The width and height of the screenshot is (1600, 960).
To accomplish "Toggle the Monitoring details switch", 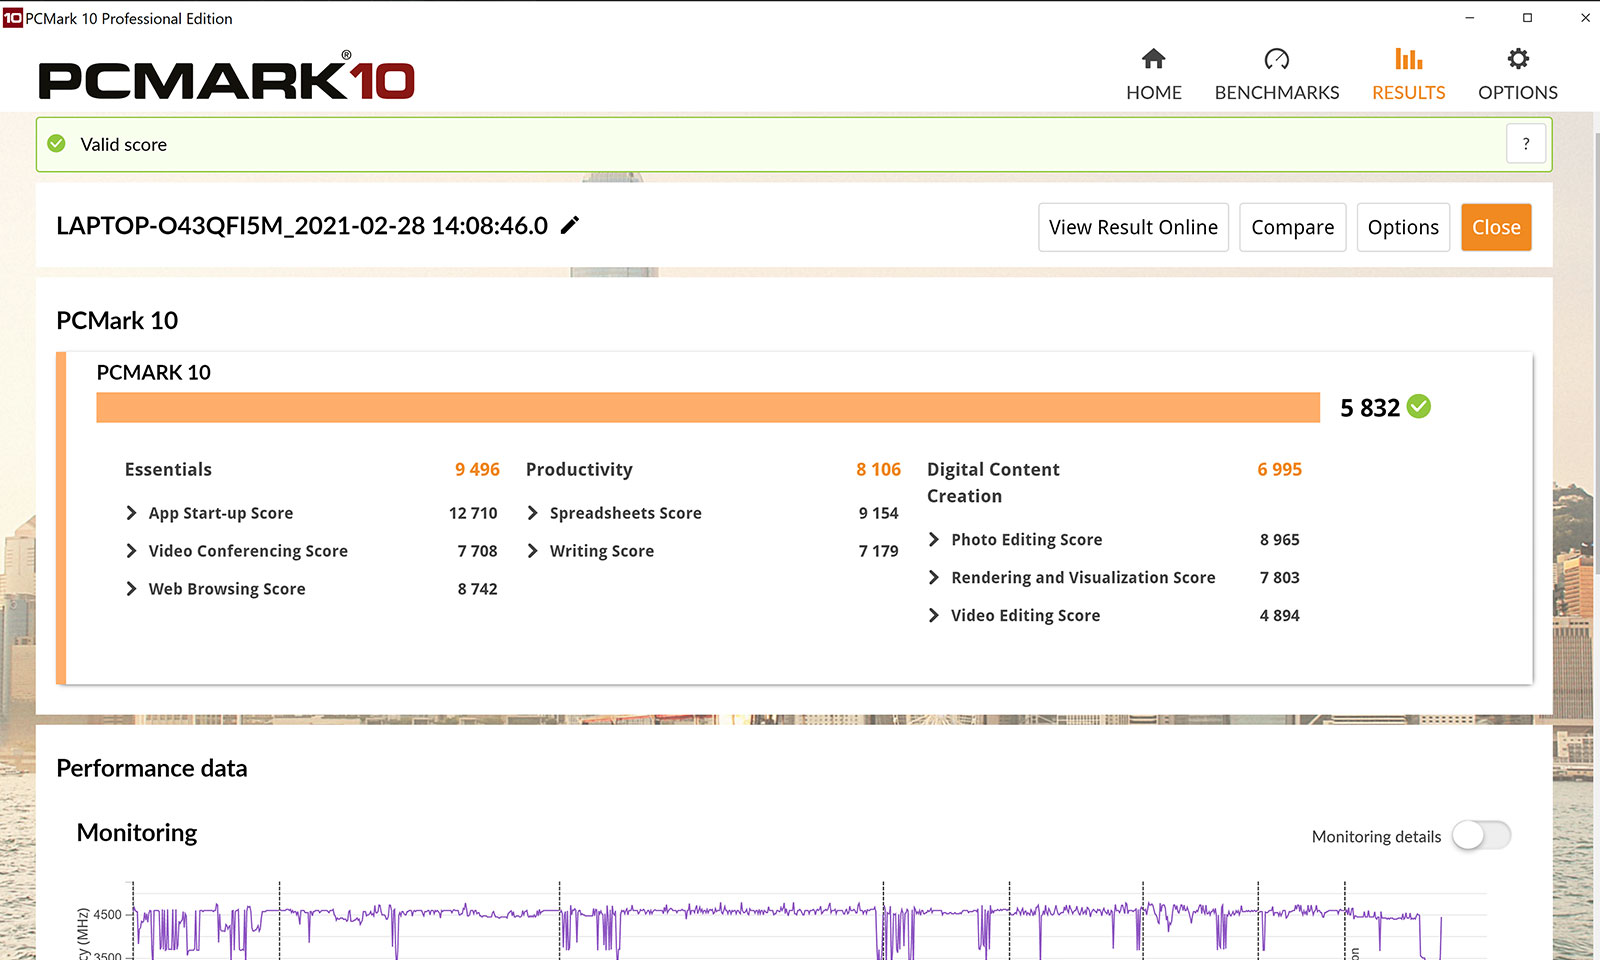I will 1481,835.
